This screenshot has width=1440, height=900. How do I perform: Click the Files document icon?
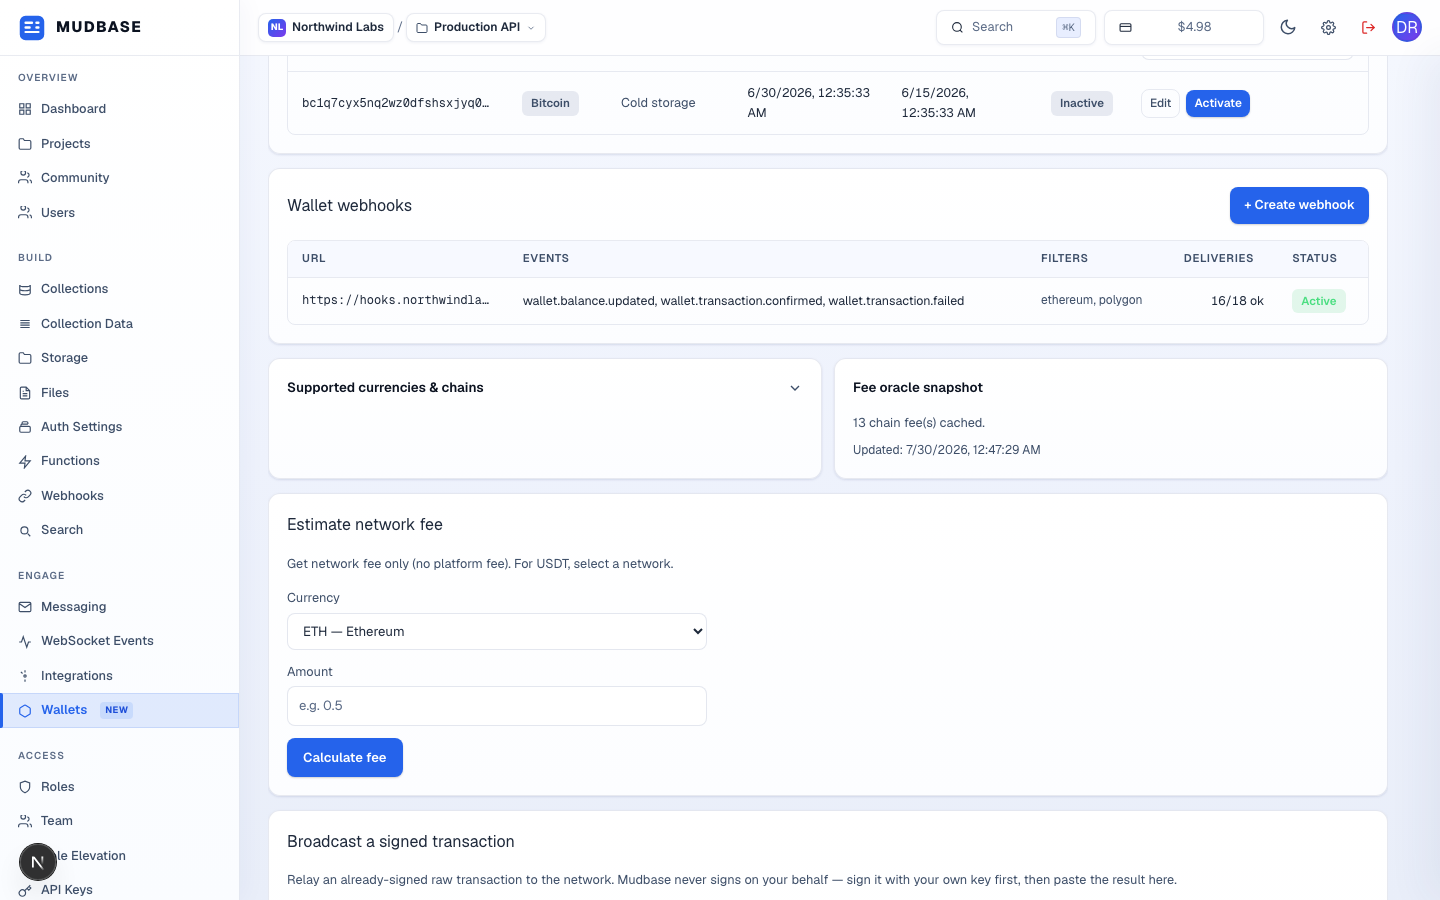coord(25,393)
